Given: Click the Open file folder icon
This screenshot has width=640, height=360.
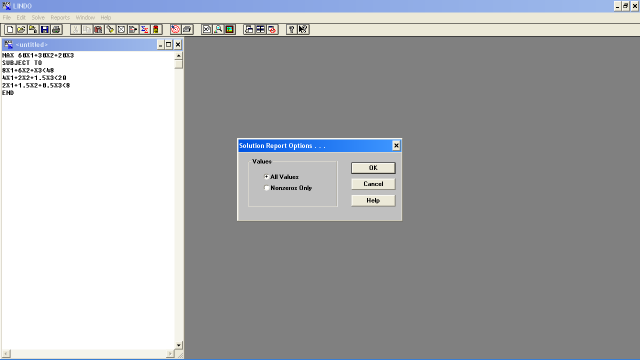Looking at the screenshot, I should tap(21, 29).
